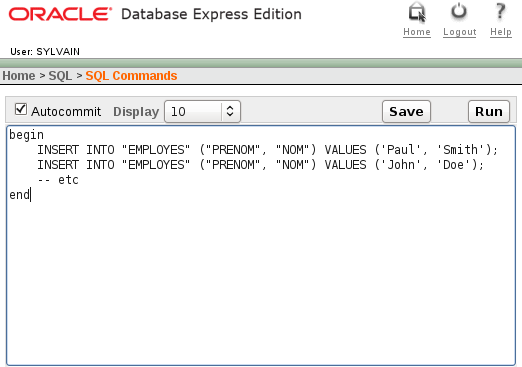Click the Database Express Edition title
The image size is (522, 367).
[211, 14]
